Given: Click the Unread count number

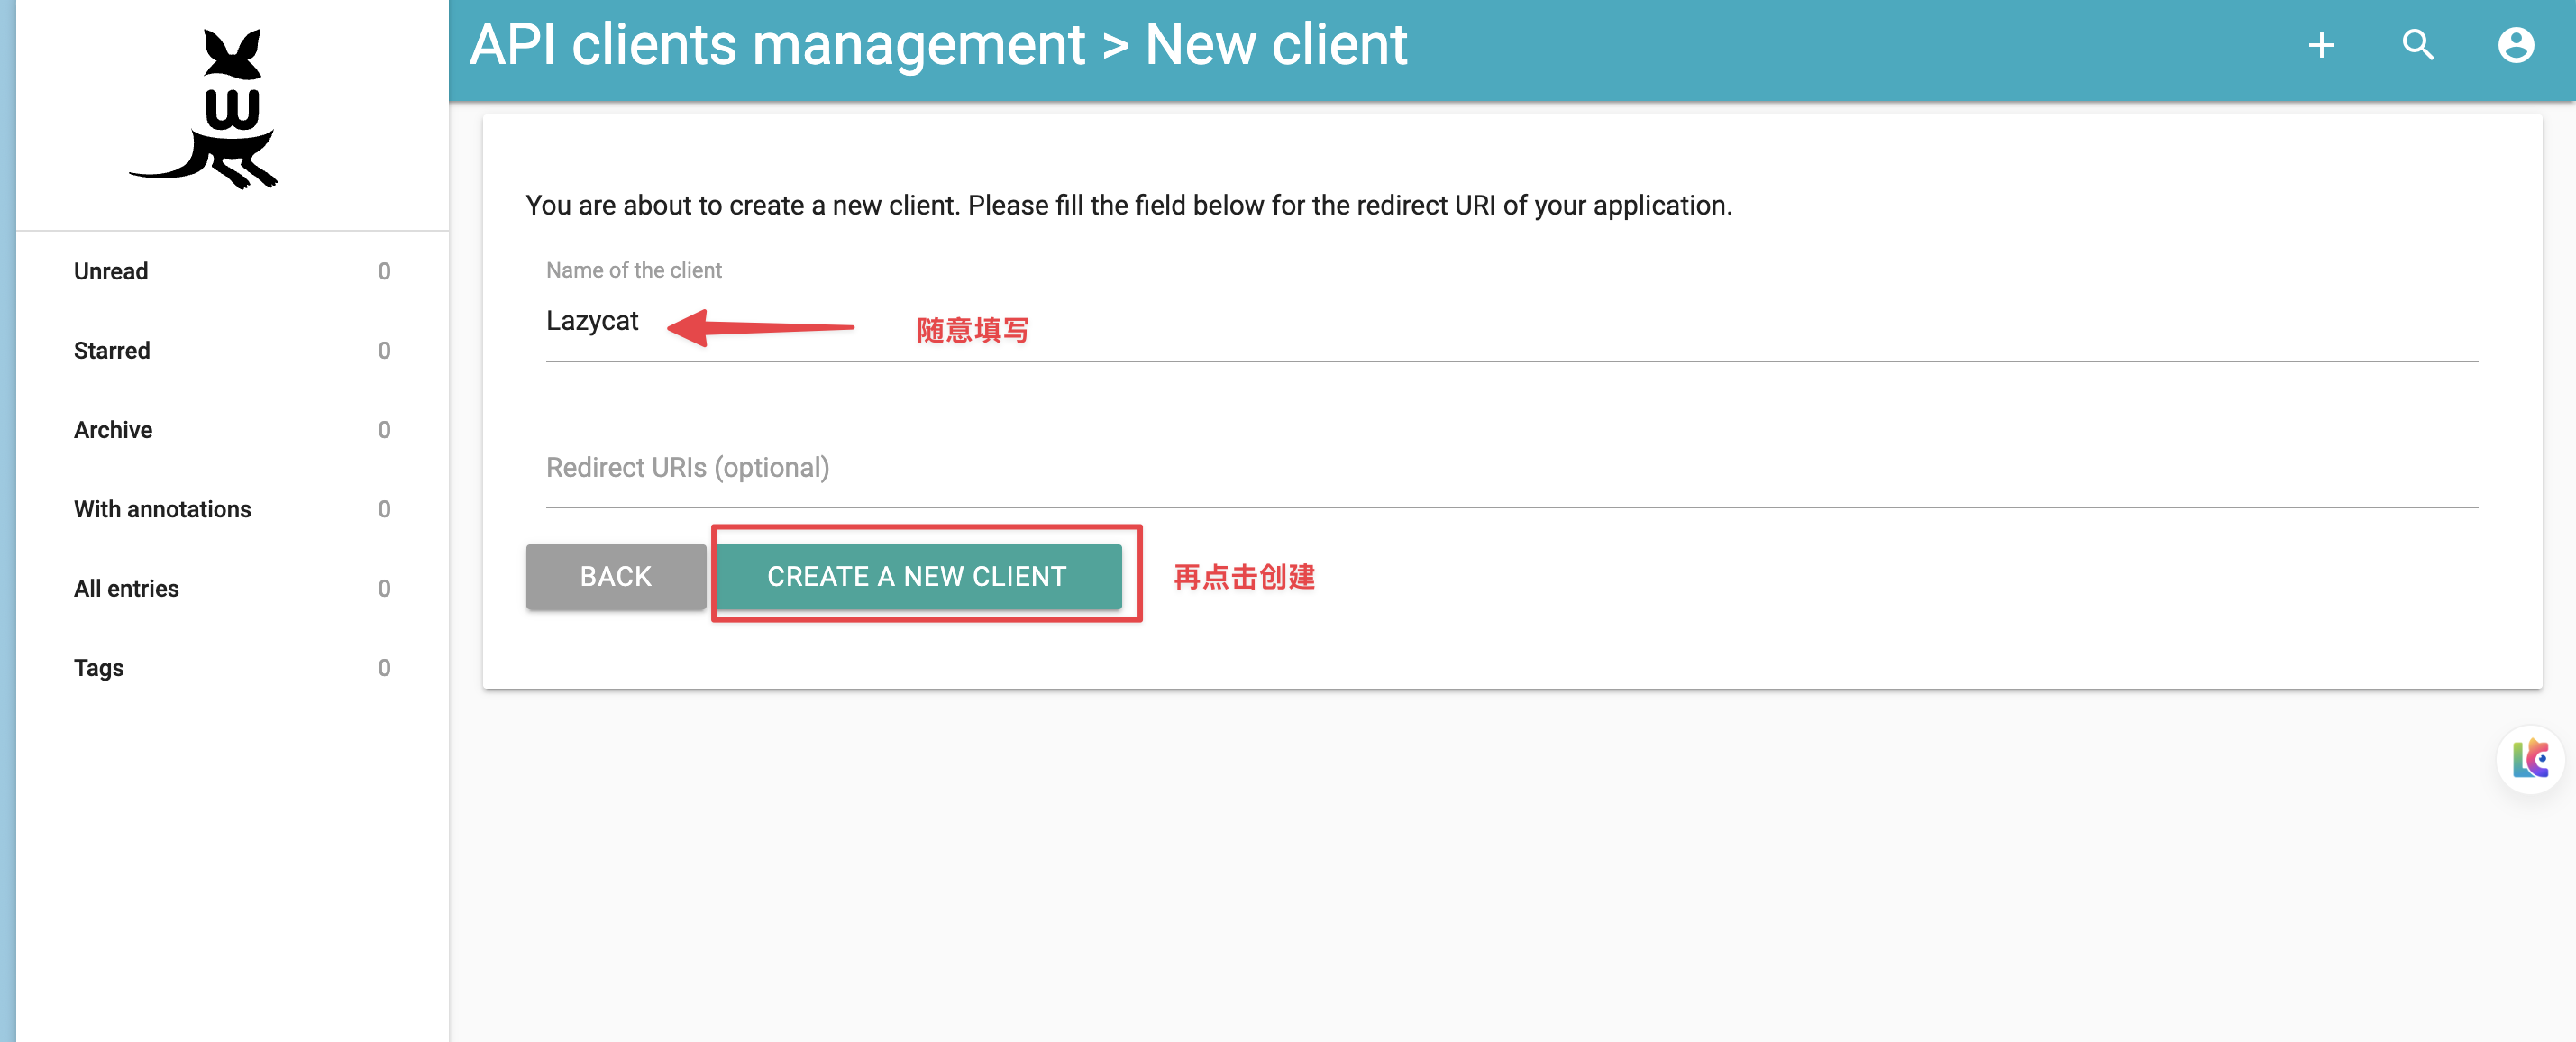Looking at the screenshot, I should [384, 272].
